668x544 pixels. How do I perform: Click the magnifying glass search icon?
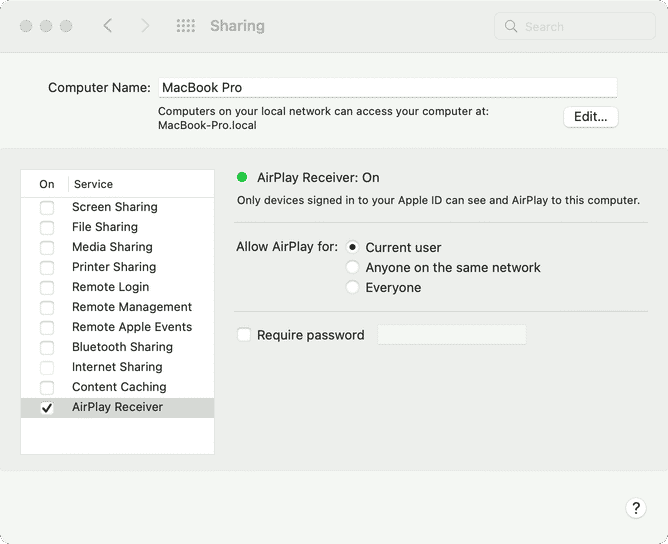[511, 26]
